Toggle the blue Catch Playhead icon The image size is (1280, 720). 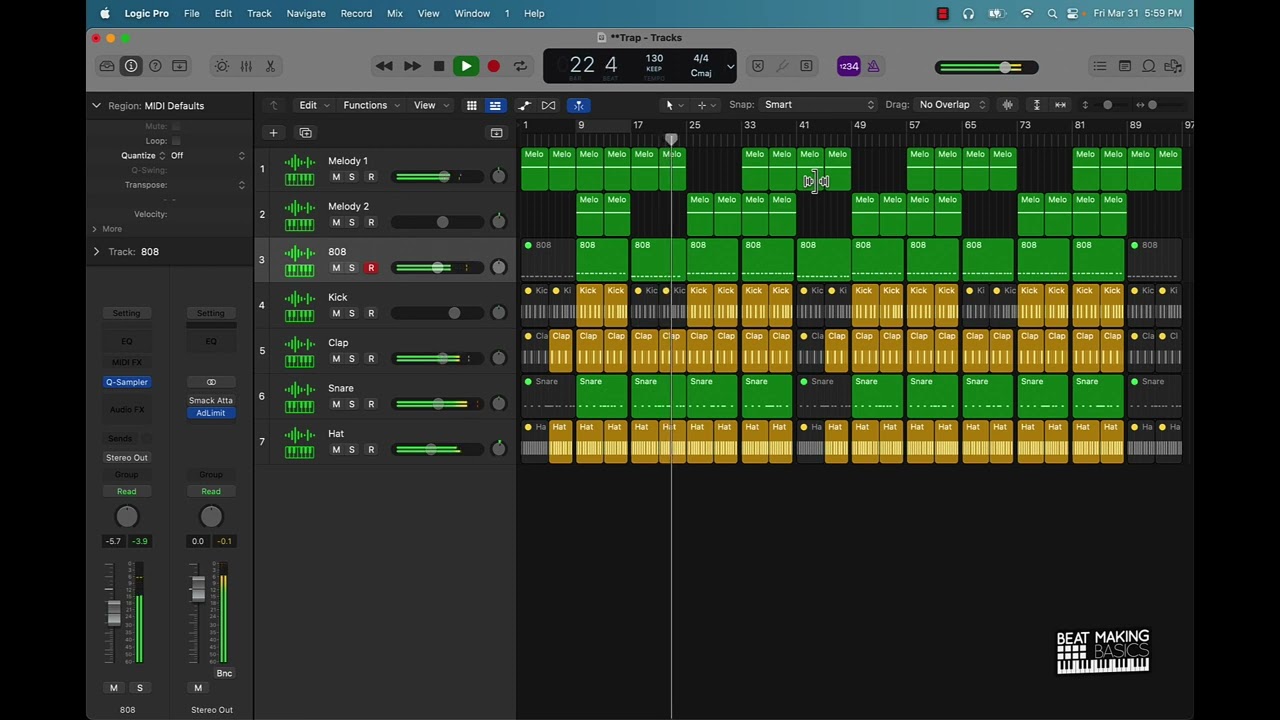579,105
